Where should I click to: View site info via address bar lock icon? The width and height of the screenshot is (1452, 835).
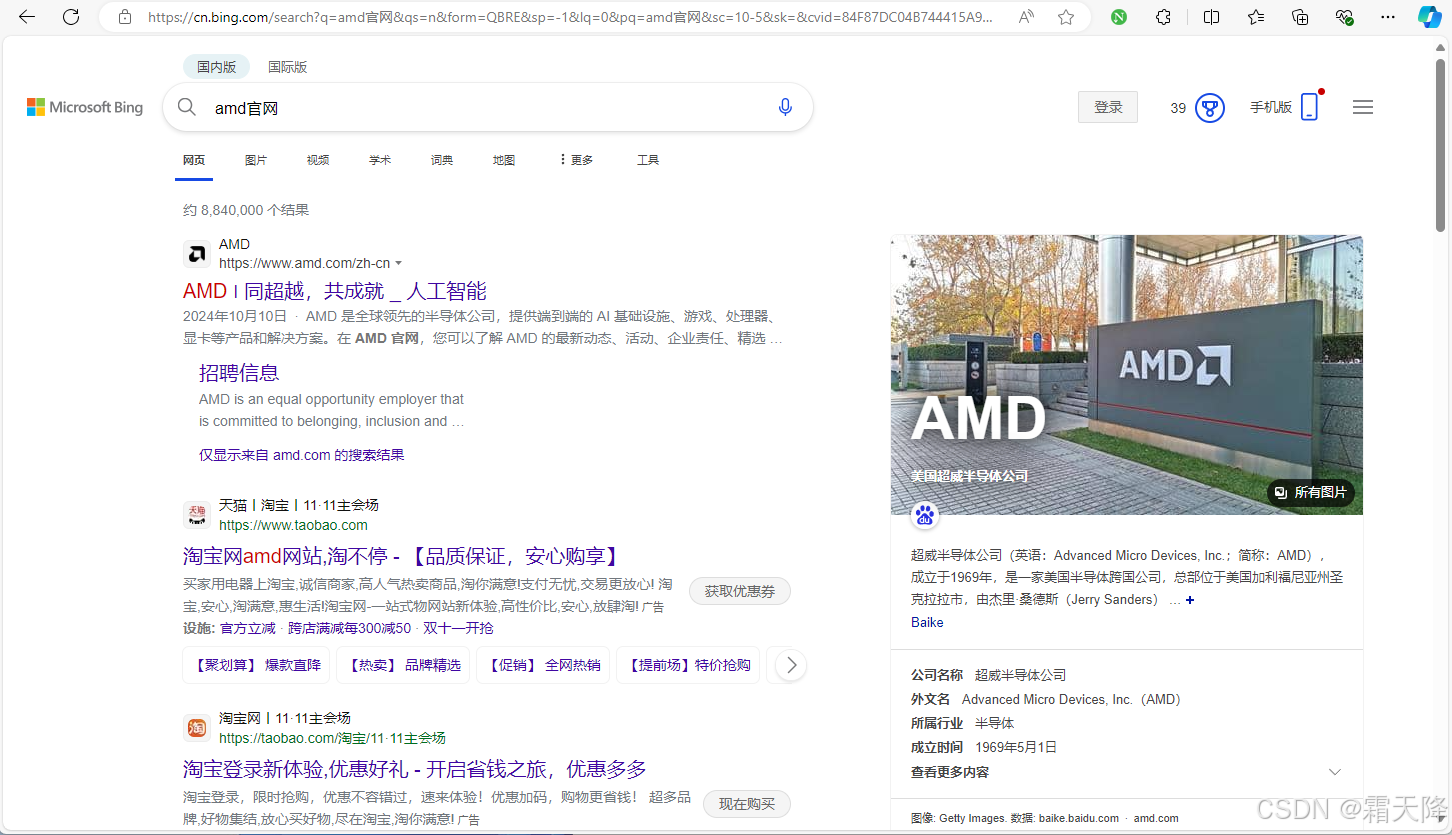click(125, 17)
